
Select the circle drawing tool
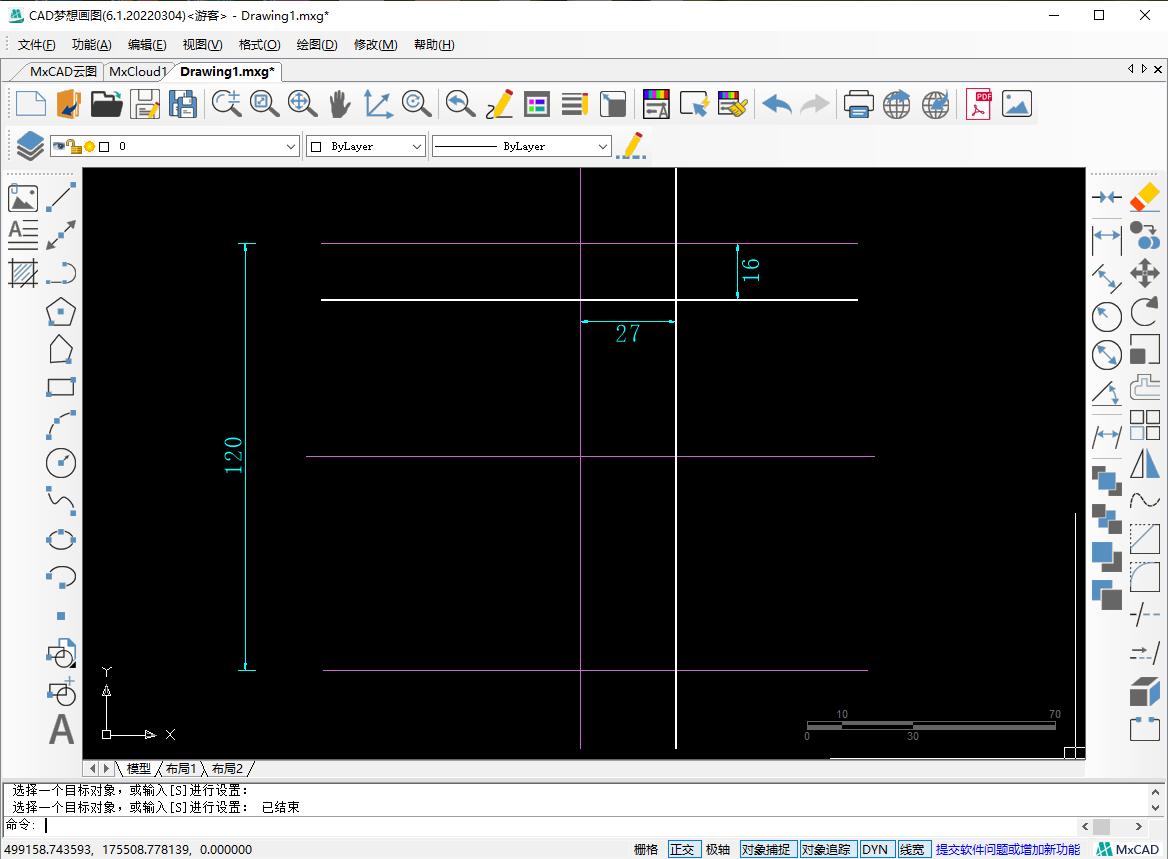point(61,462)
